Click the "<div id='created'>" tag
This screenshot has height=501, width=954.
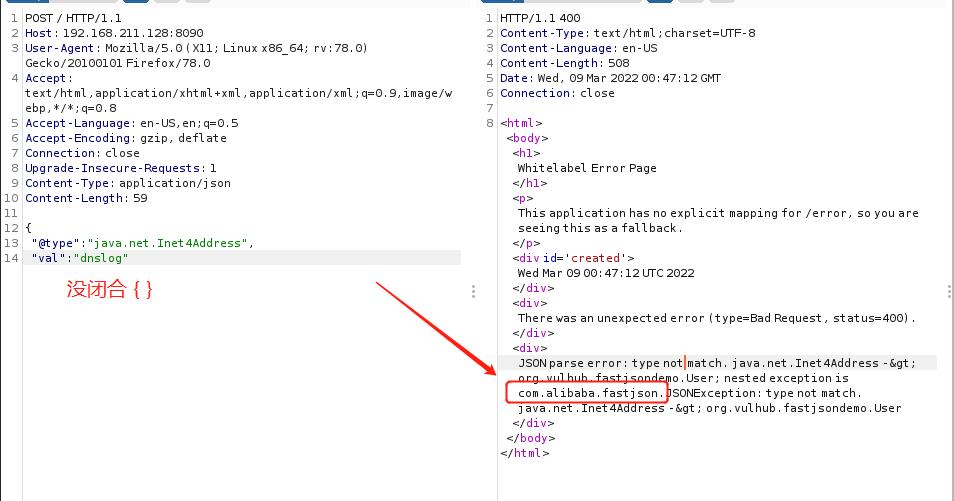(x=573, y=258)
